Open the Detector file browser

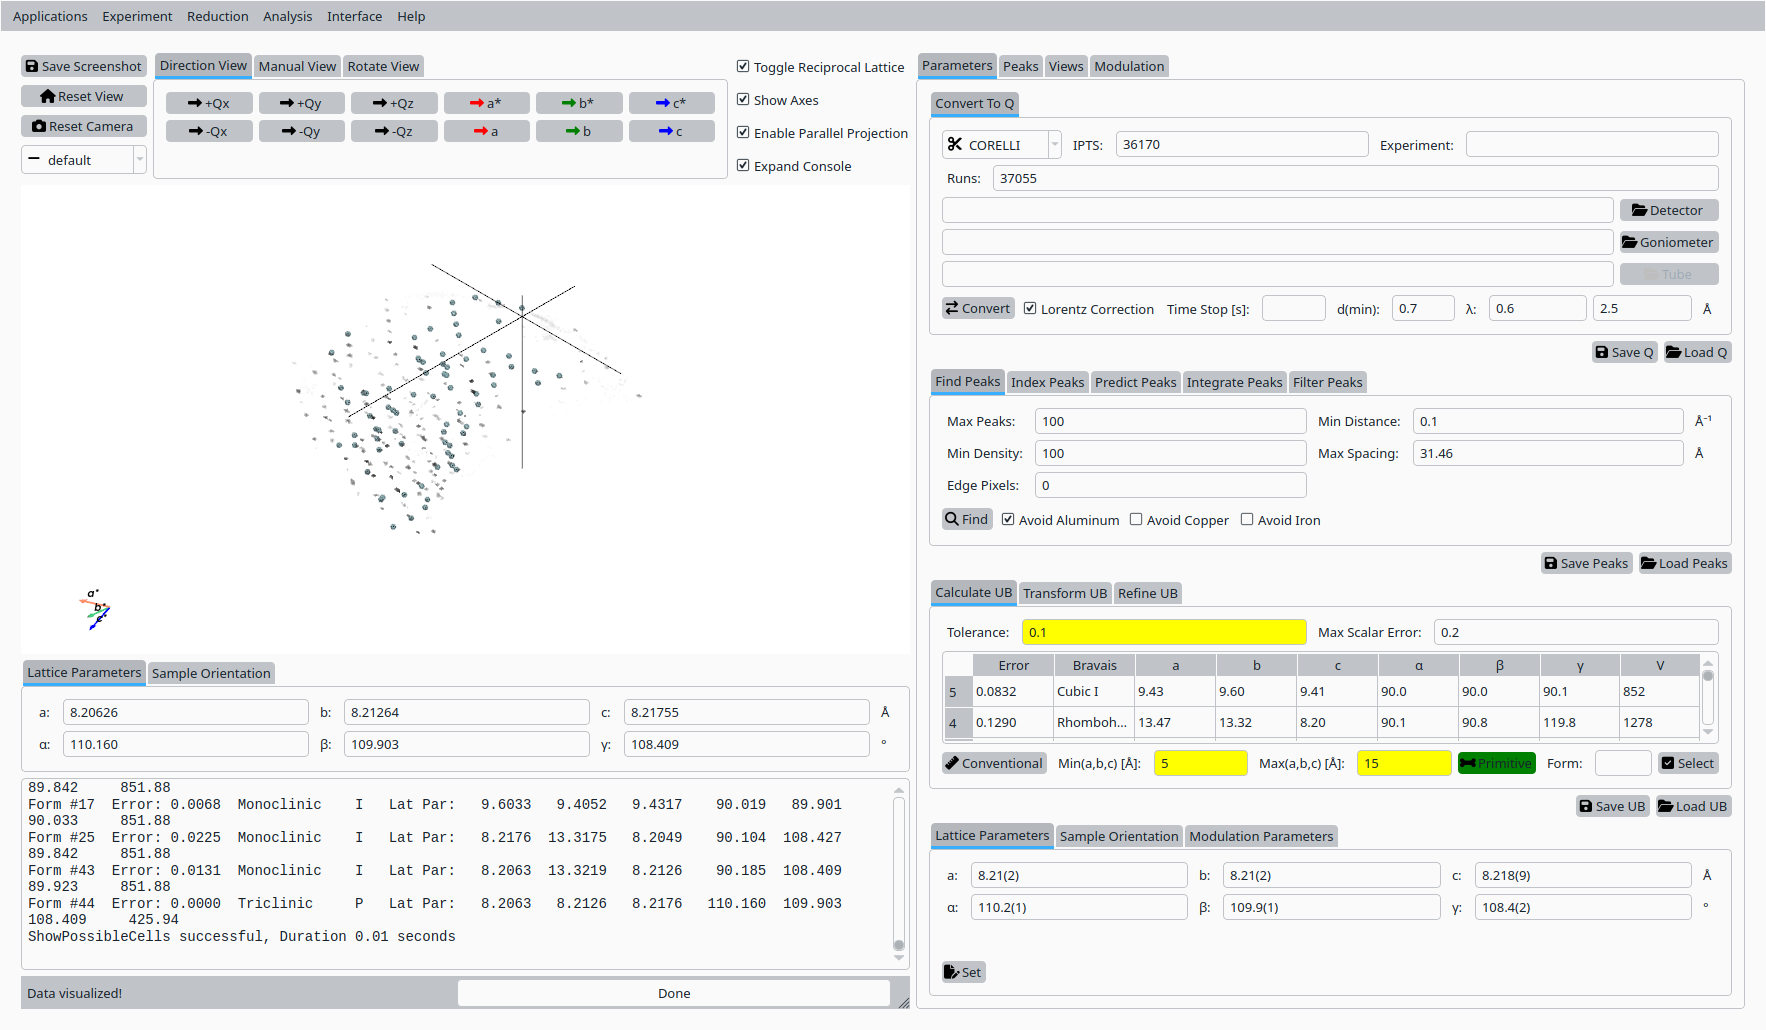point(1668,210)
